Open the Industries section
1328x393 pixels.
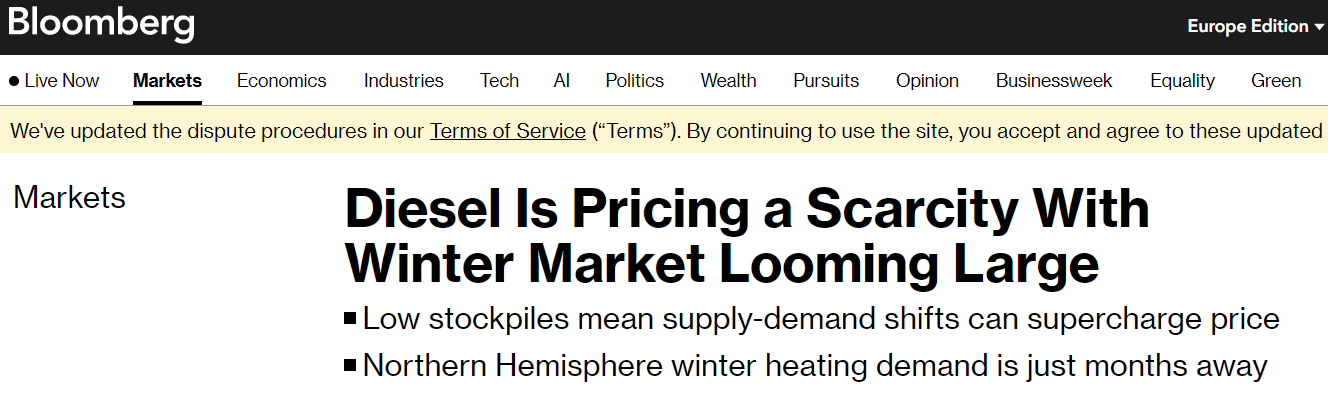click(x=404, y=81)
